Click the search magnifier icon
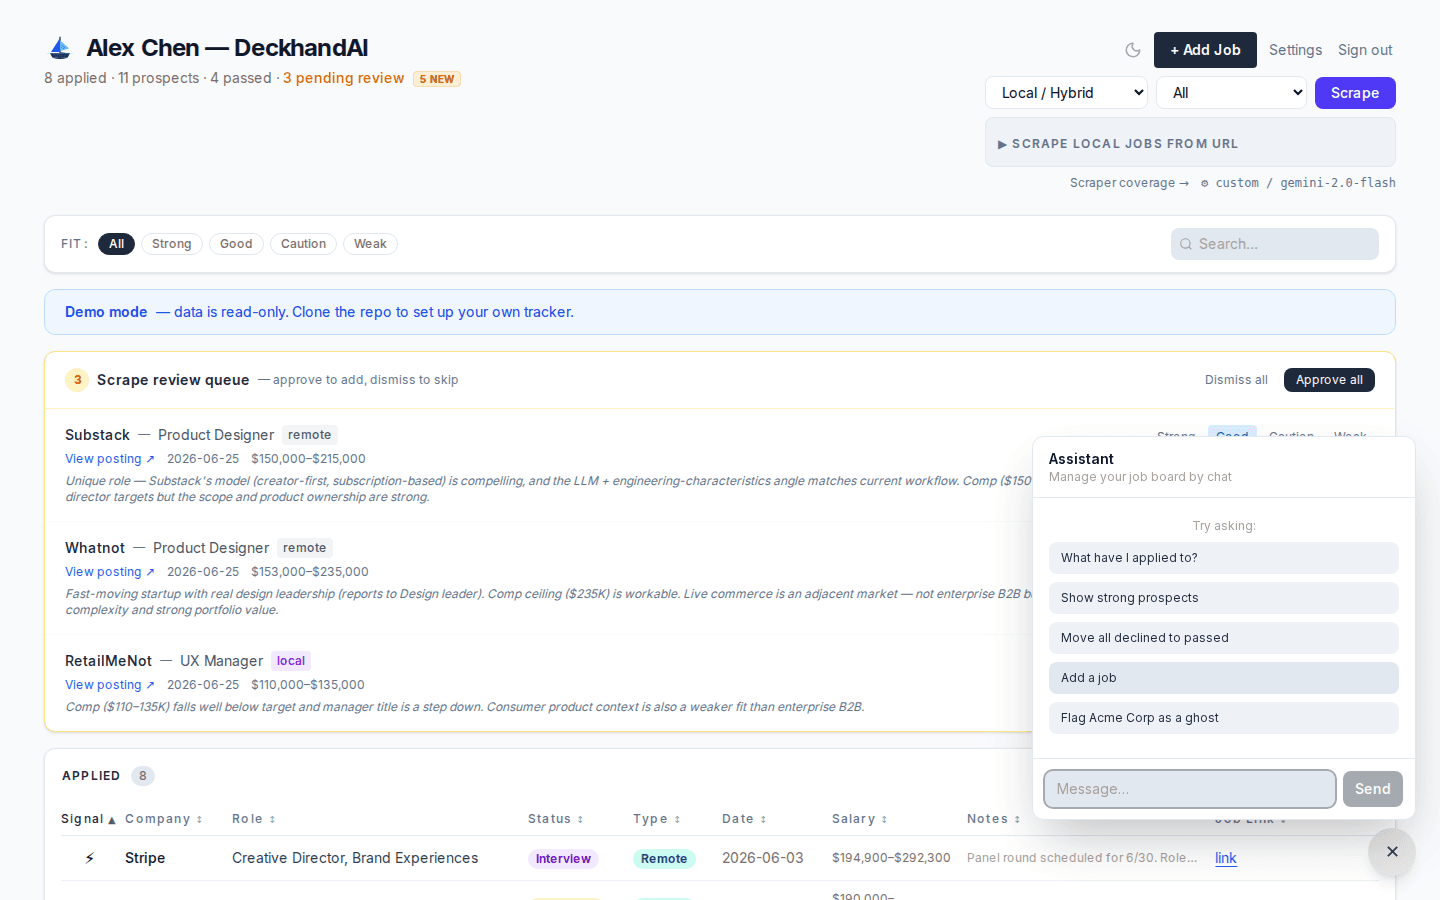 (x=1186, y=244)
